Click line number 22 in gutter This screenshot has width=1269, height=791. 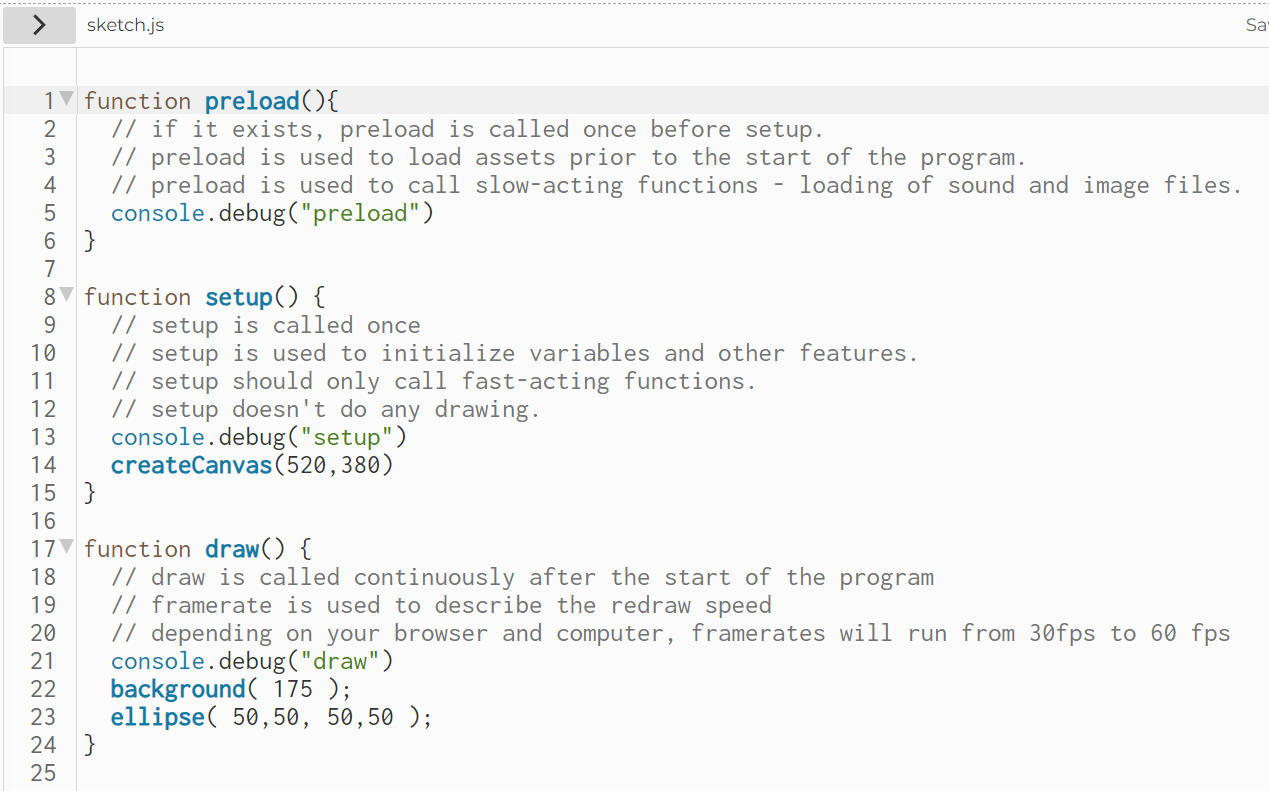point(43,689)
